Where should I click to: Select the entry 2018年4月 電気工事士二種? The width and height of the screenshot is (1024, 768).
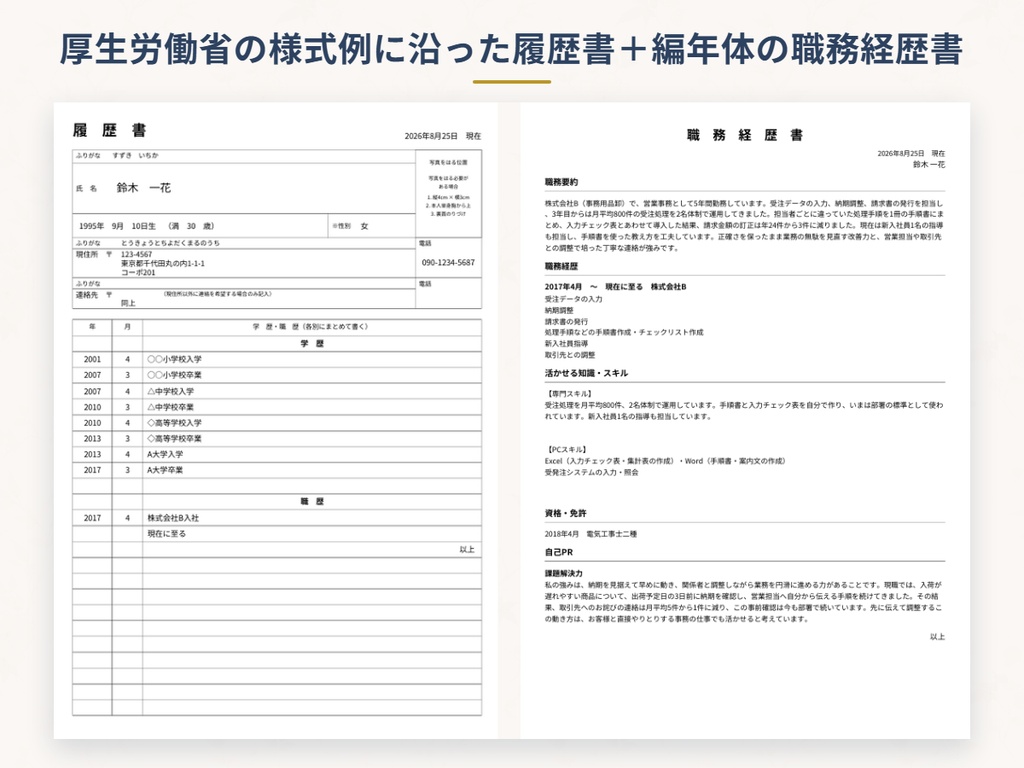click(x=591, y=534)
